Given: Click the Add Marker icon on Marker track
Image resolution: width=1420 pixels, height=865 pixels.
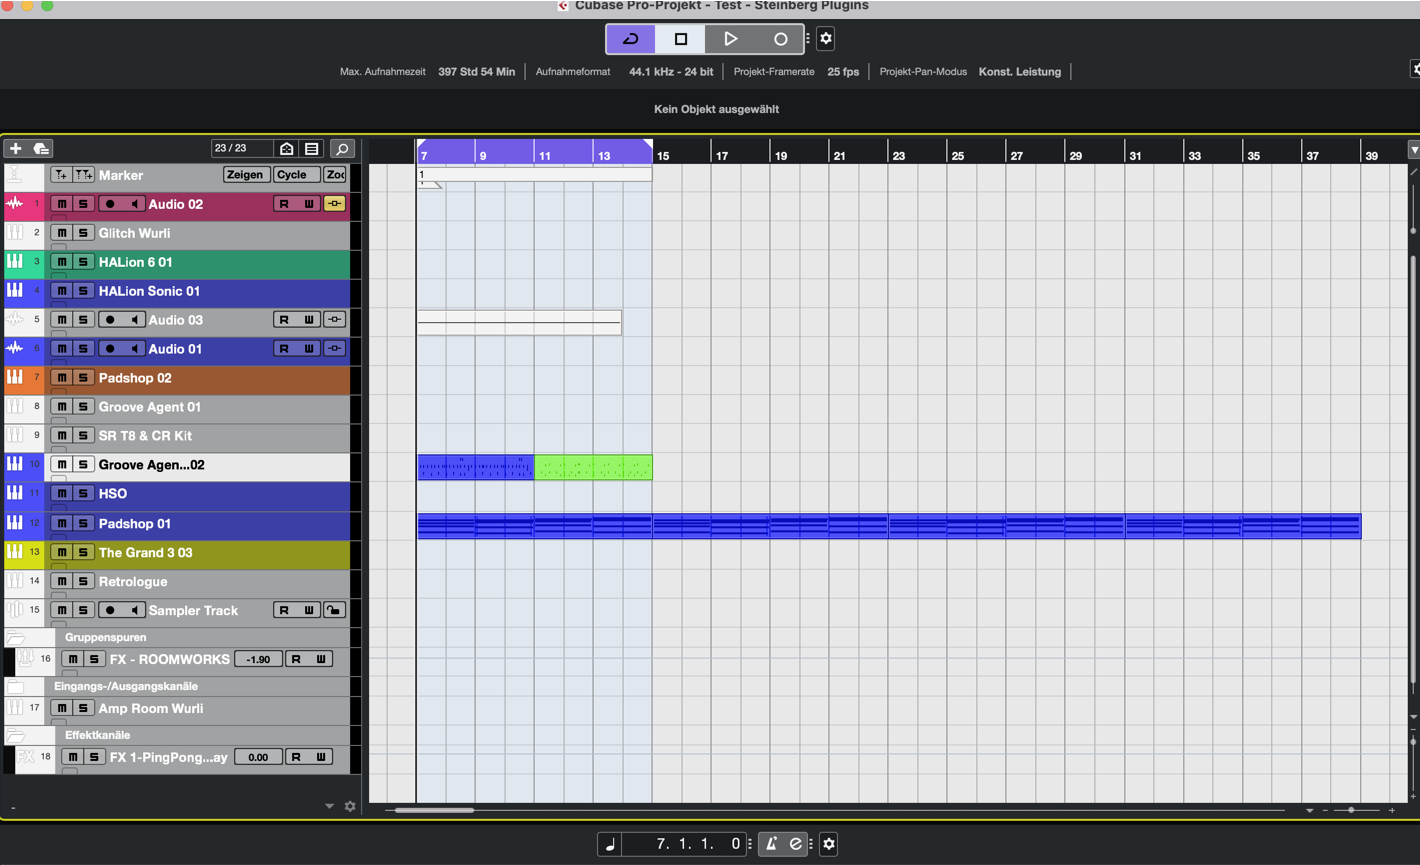Looking at the screenshot, I should pyautogui.click(x=61, y=175).
